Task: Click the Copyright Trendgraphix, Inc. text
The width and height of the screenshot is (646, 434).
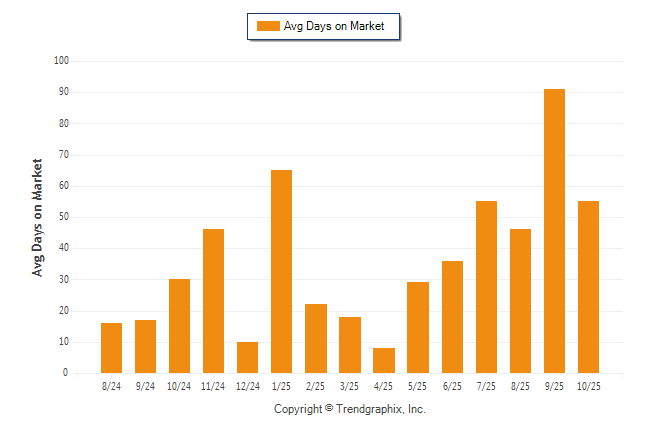Action: click(350, 409)
